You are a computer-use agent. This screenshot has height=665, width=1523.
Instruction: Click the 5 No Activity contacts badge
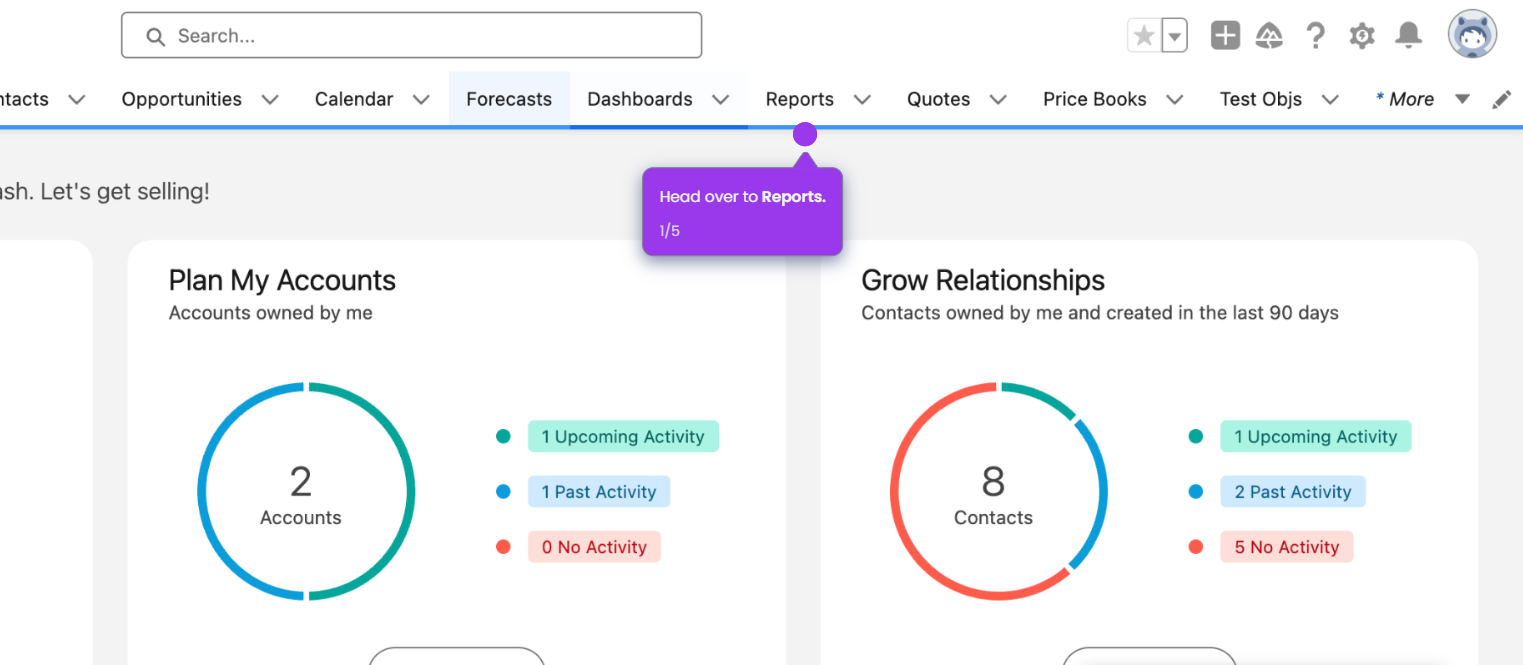(x=1286, y=547)
